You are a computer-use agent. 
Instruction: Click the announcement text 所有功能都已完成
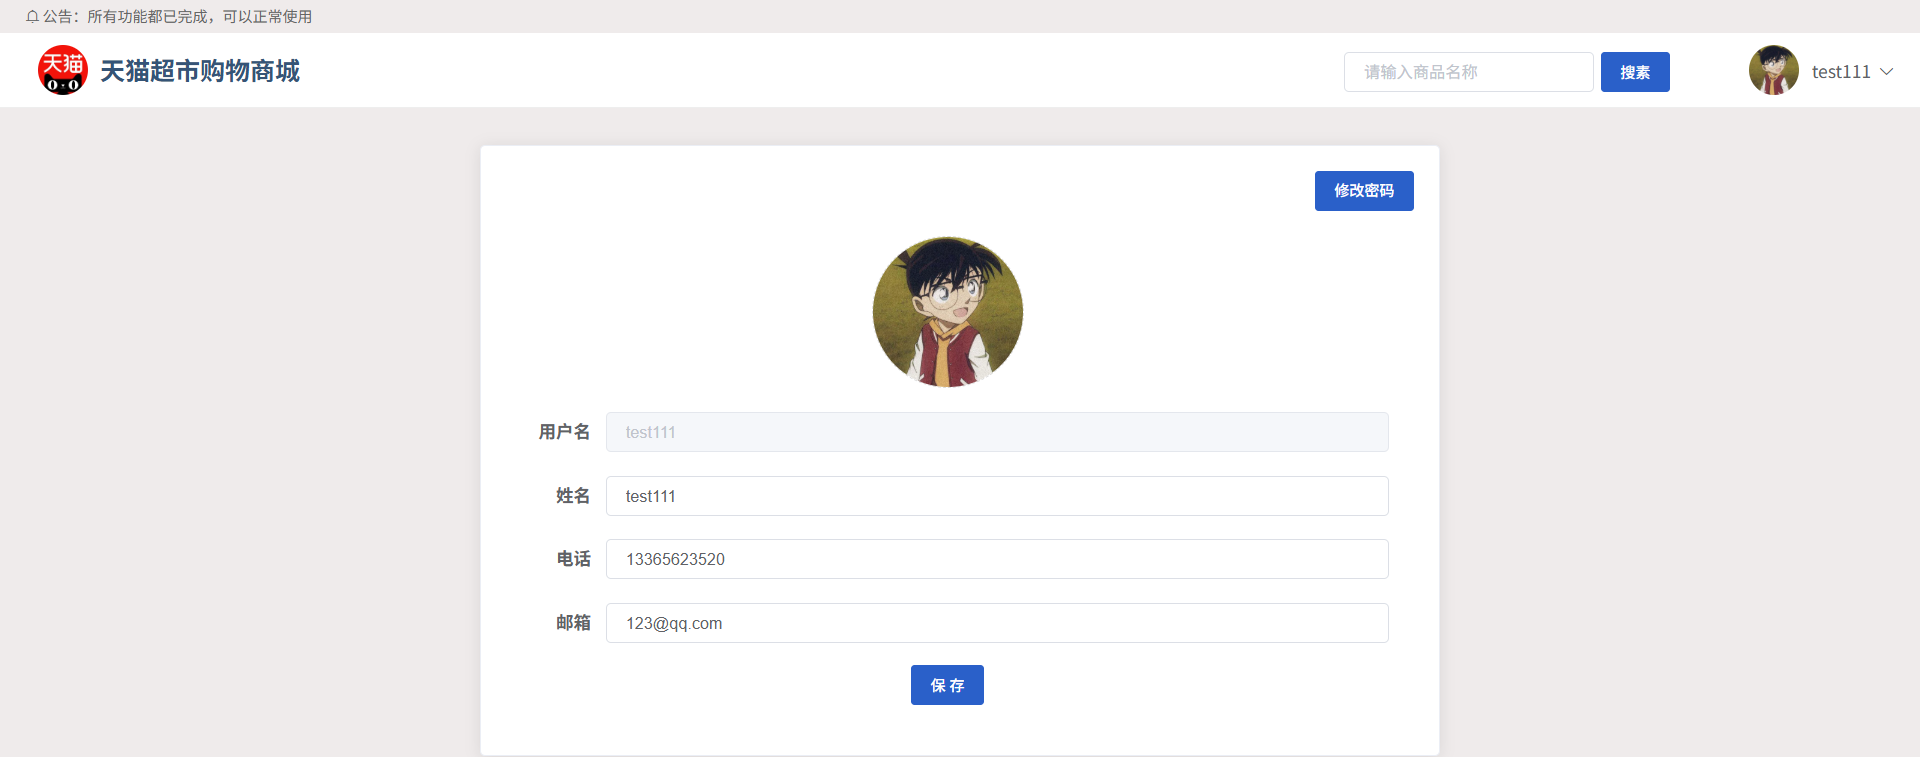[x=147, y=17]
